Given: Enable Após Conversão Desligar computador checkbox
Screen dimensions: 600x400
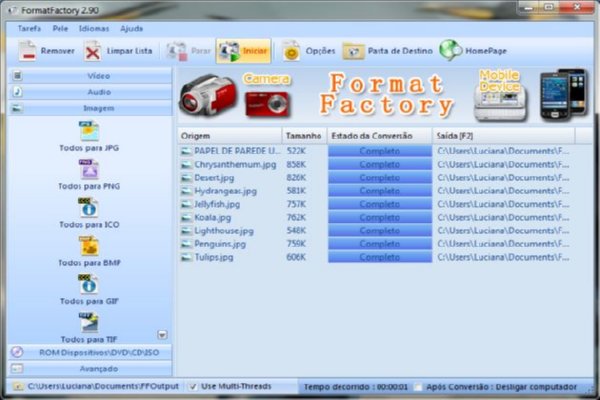Looking at the screenshot, I should (418, 387).
